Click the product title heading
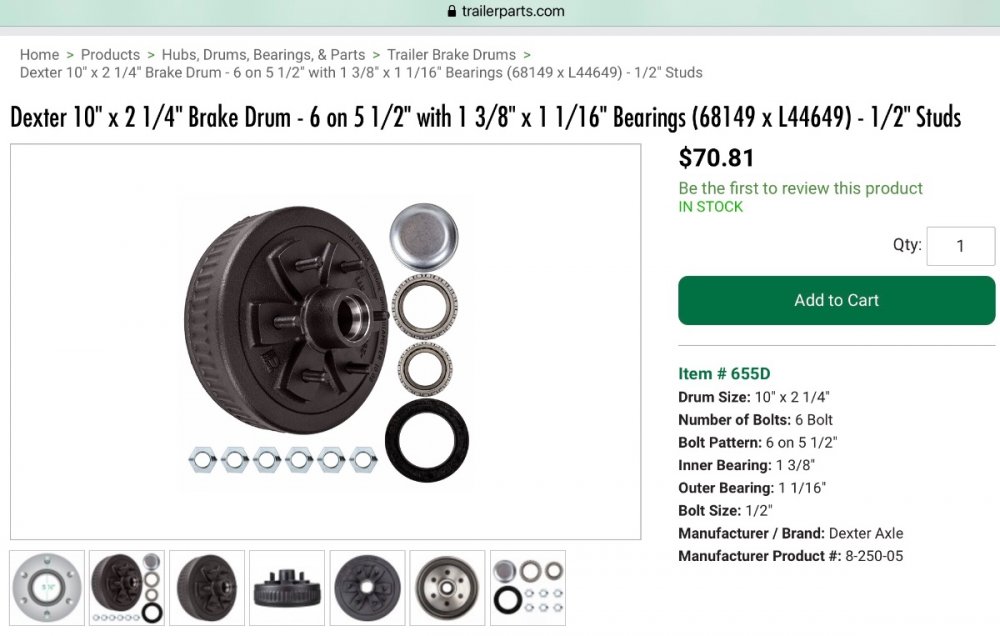 pos(485,117)
